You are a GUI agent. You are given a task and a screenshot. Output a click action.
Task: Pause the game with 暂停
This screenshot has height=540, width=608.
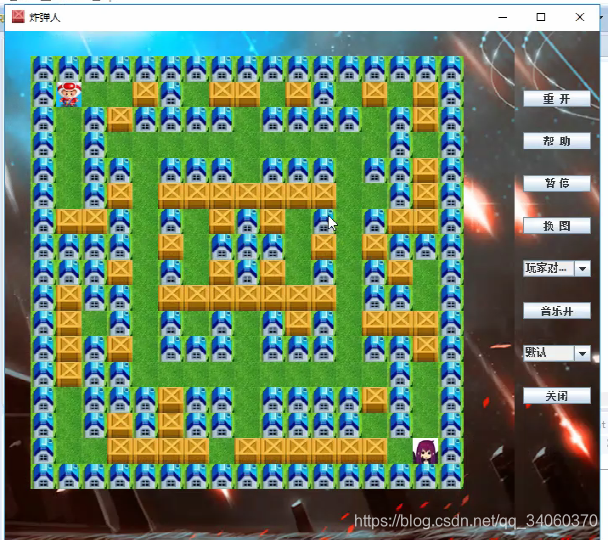tap(557, 183)
